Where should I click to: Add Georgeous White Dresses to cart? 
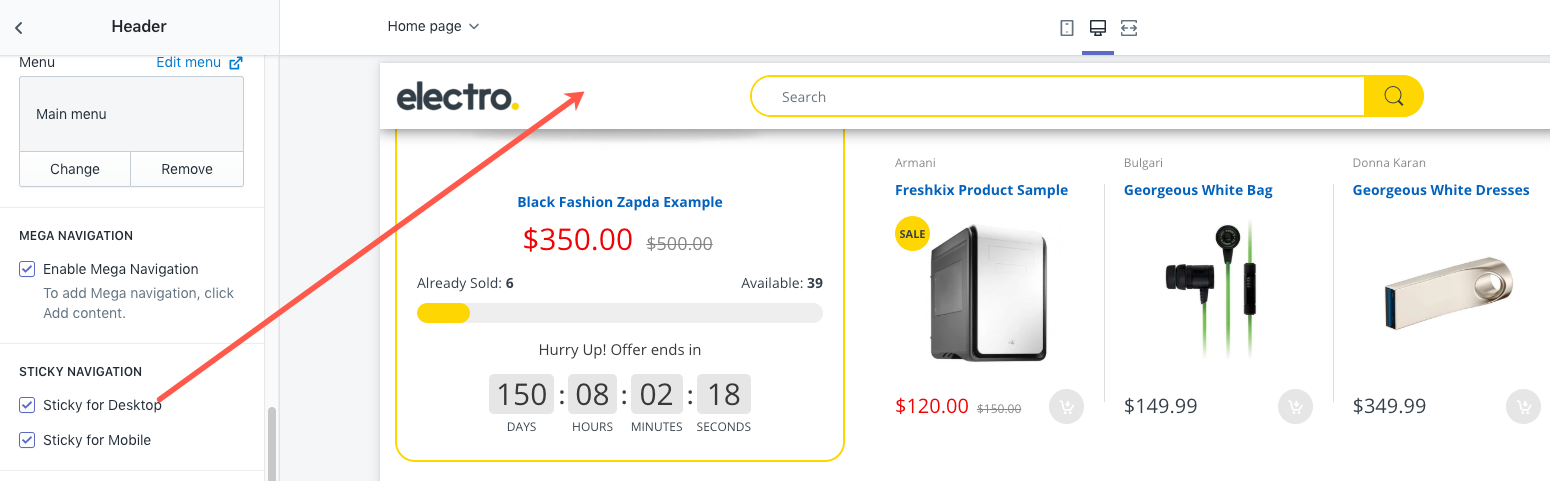(1523, 406)
